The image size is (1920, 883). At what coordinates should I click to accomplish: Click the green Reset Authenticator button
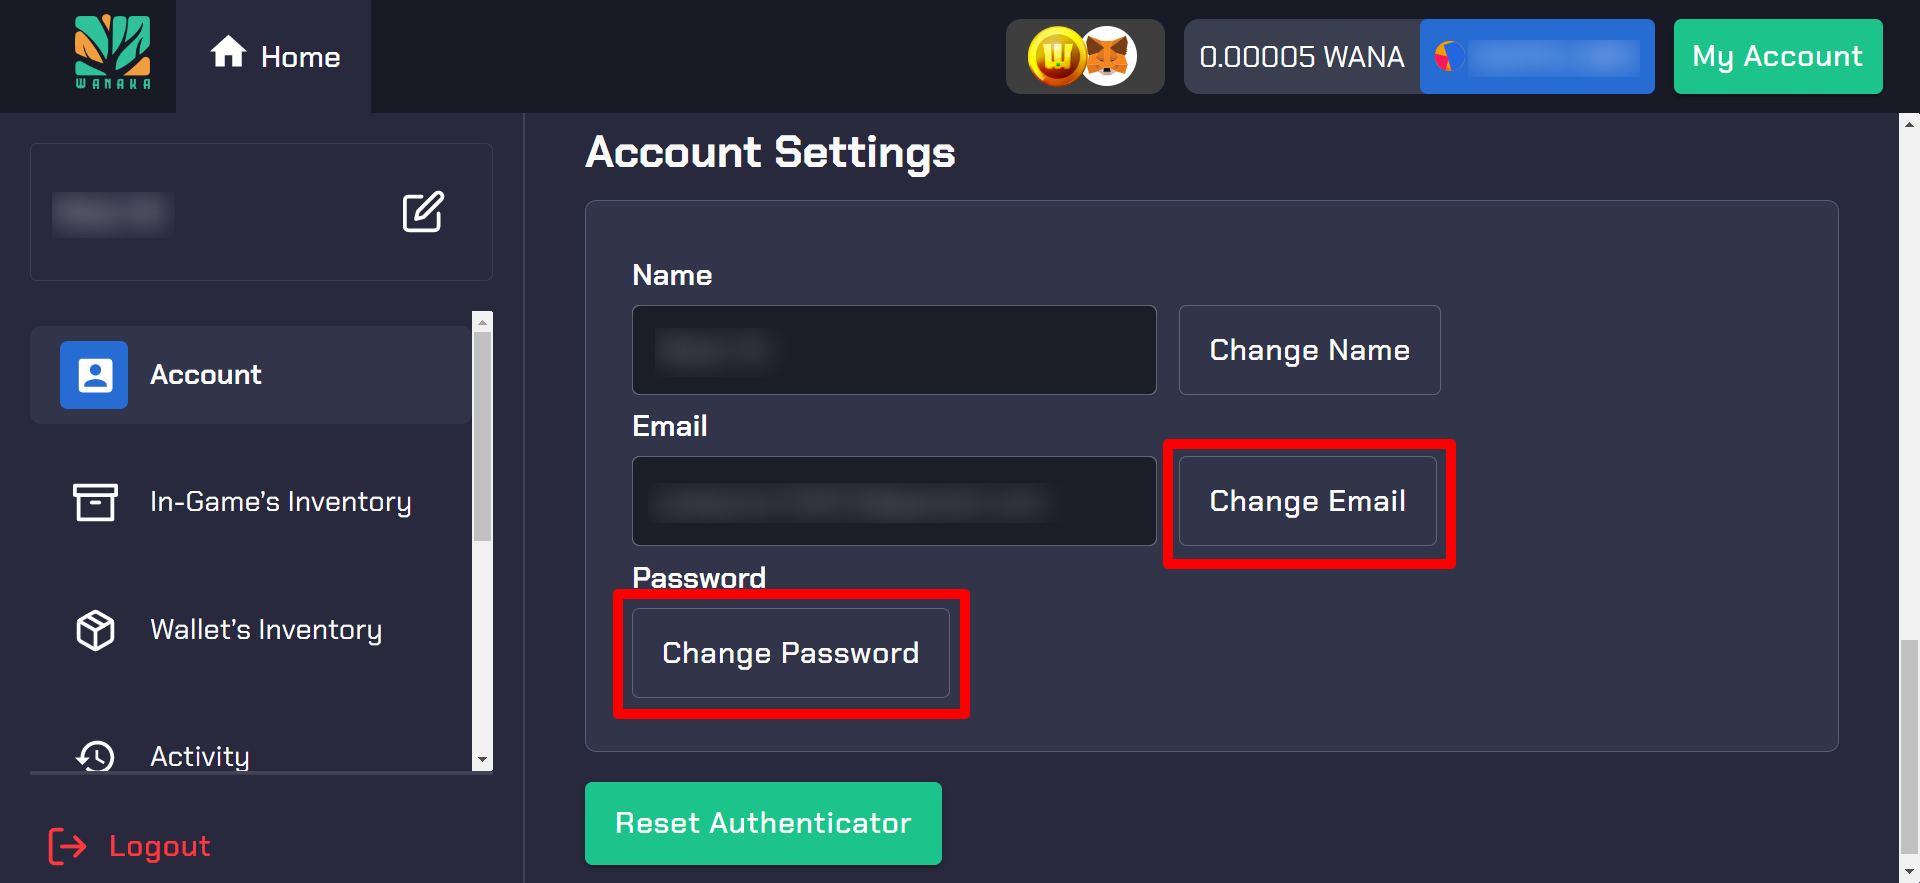pos(763,823)
